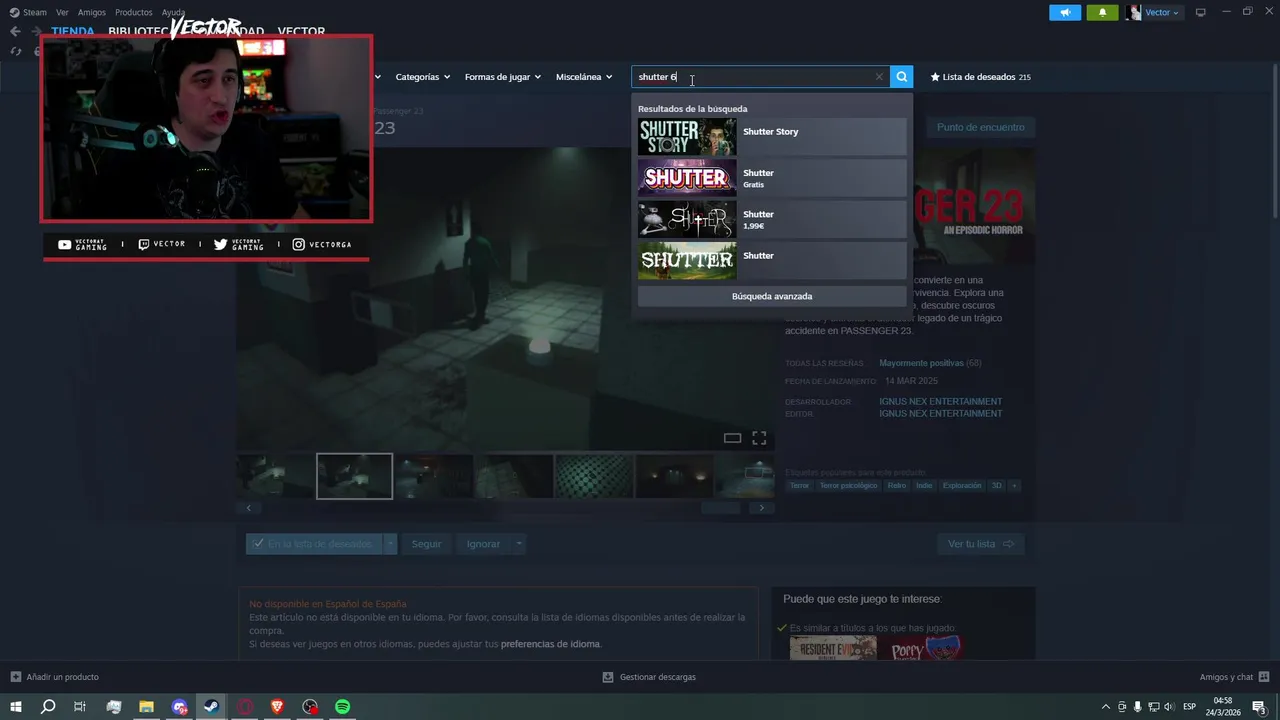The height and width of the screenshot is (720, 1280).
Task: Open Búsqueda avanzada
Action: point(772,296)
